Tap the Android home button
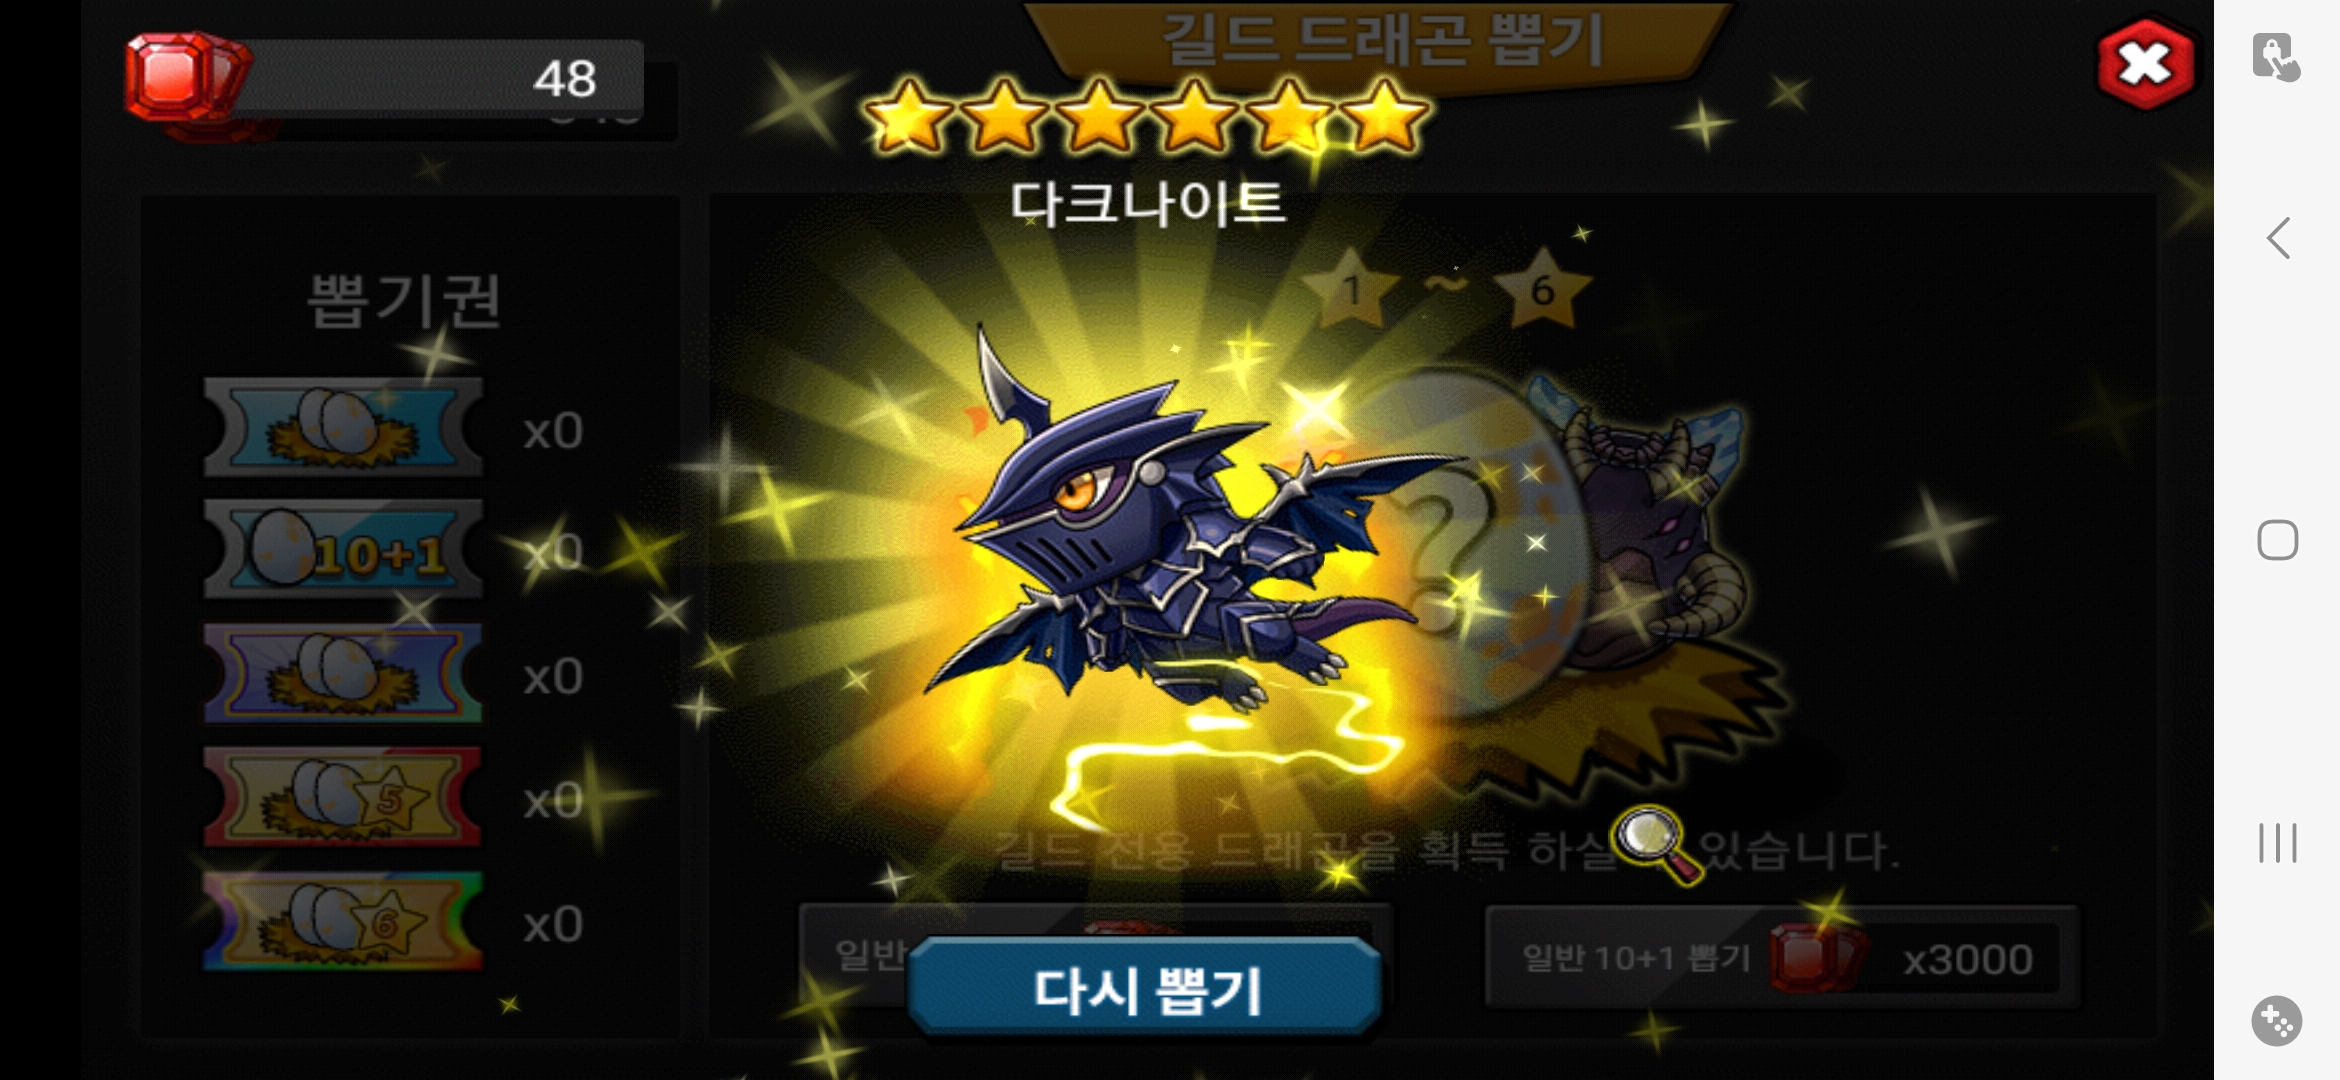This screenshot has width=2340, height=1080. point(2277,540)
